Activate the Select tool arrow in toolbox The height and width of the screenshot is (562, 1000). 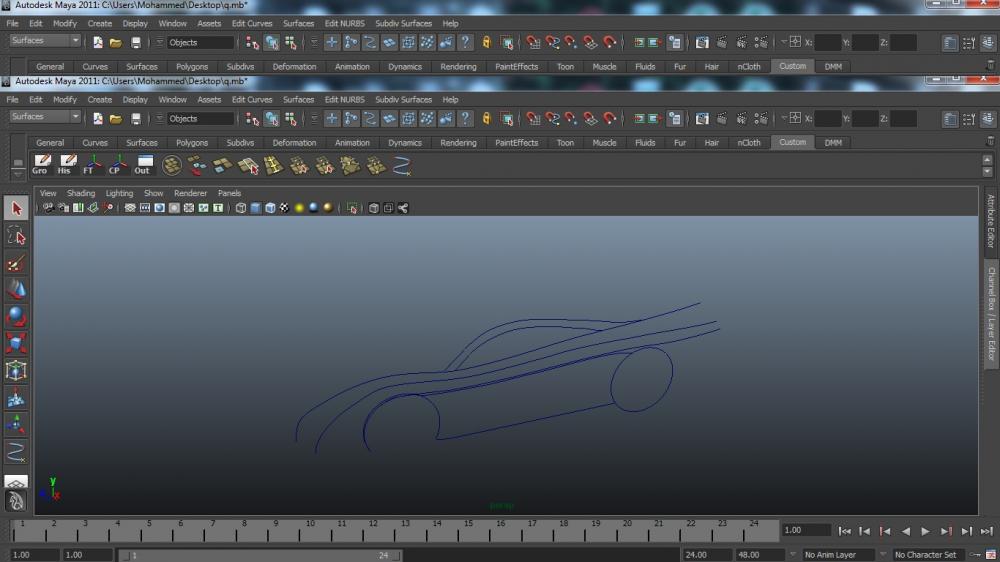(16, 208)
